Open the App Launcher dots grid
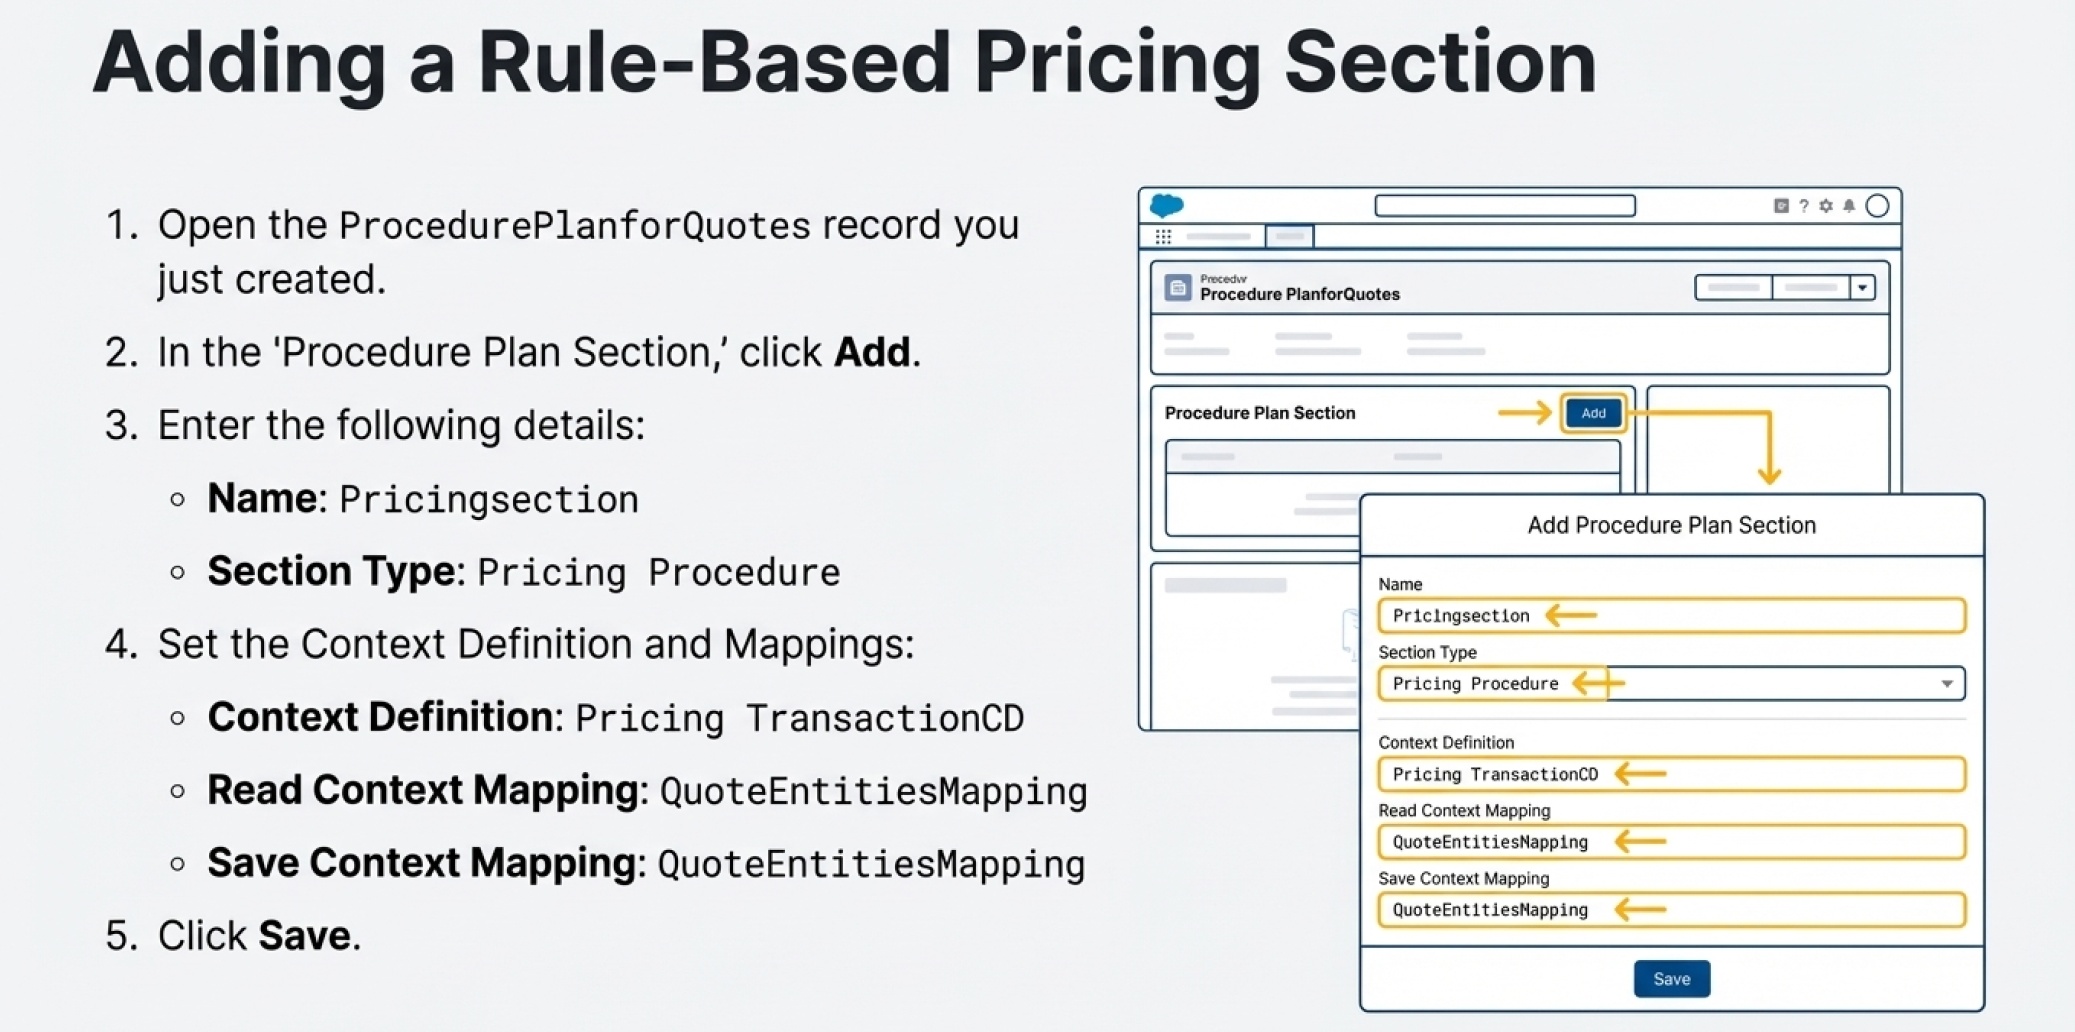 1163,237
